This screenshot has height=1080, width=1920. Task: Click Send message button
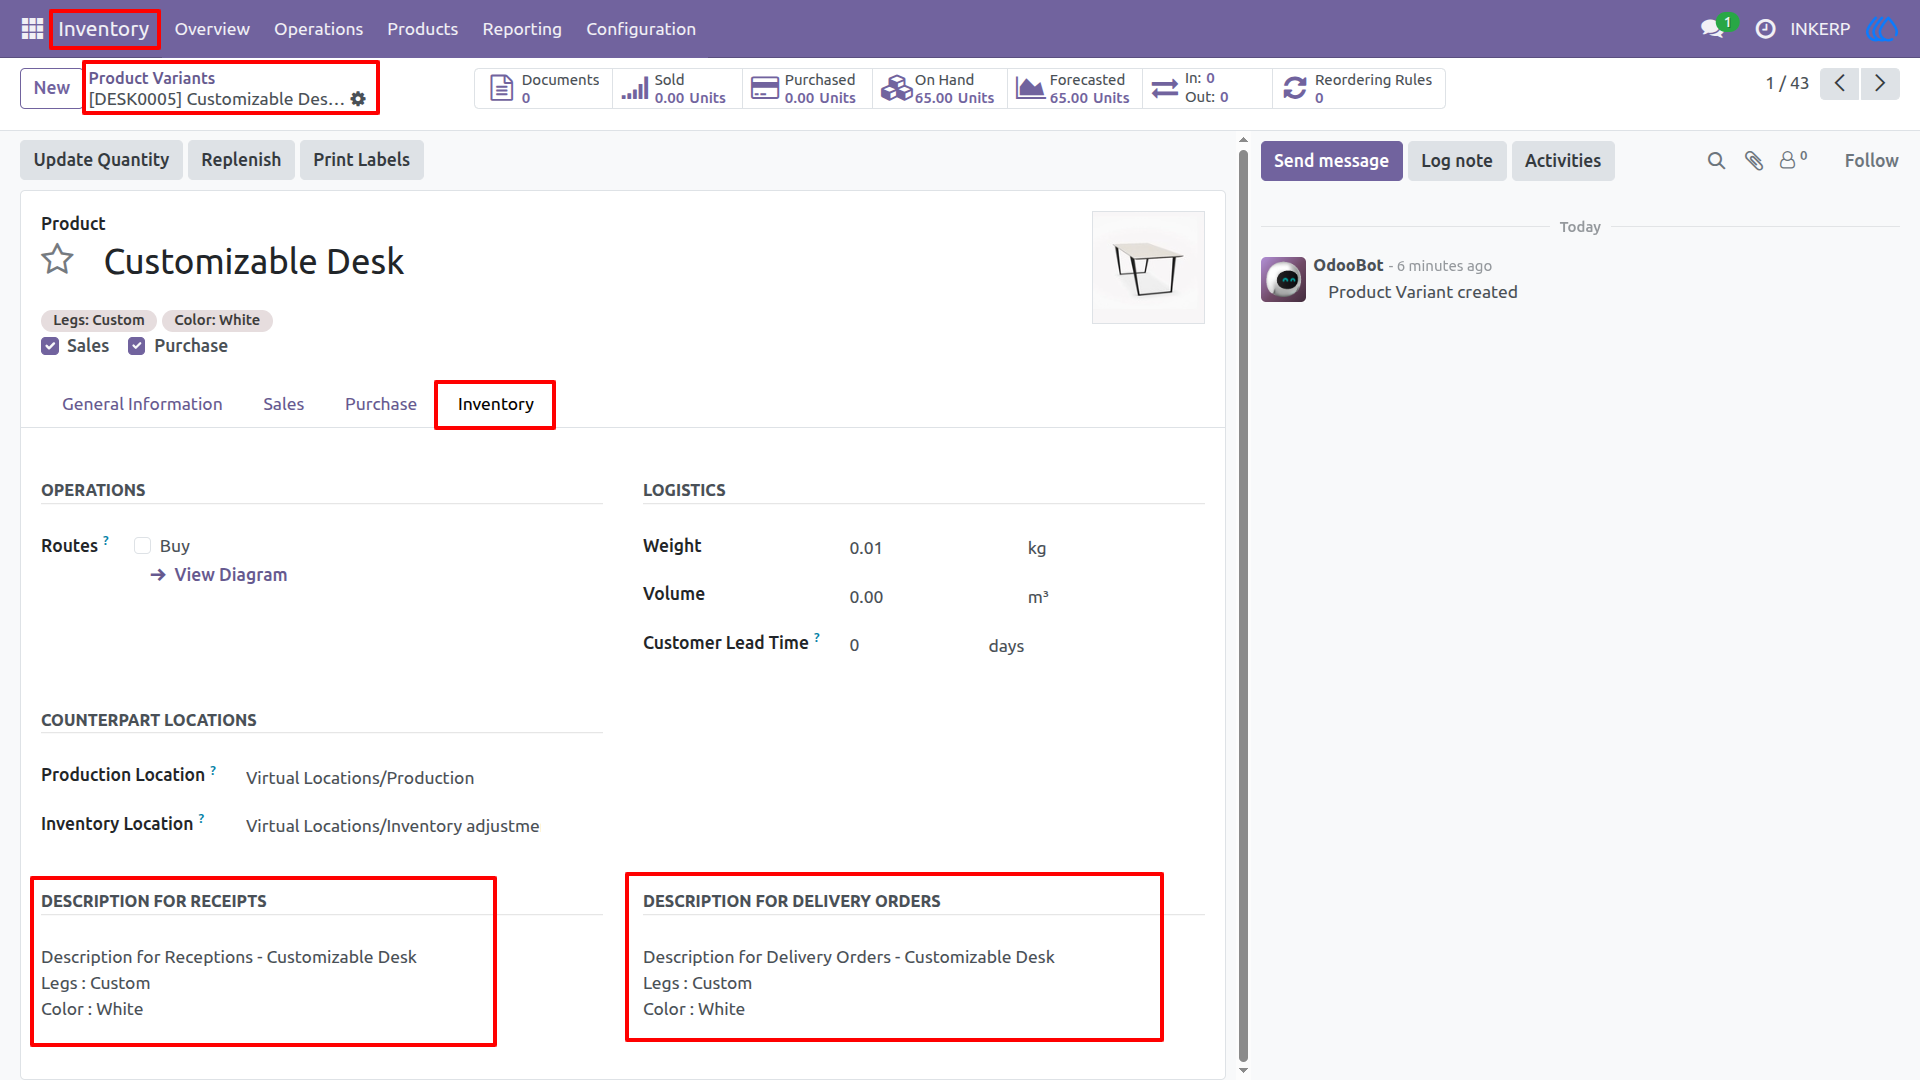click(1331, 161)
